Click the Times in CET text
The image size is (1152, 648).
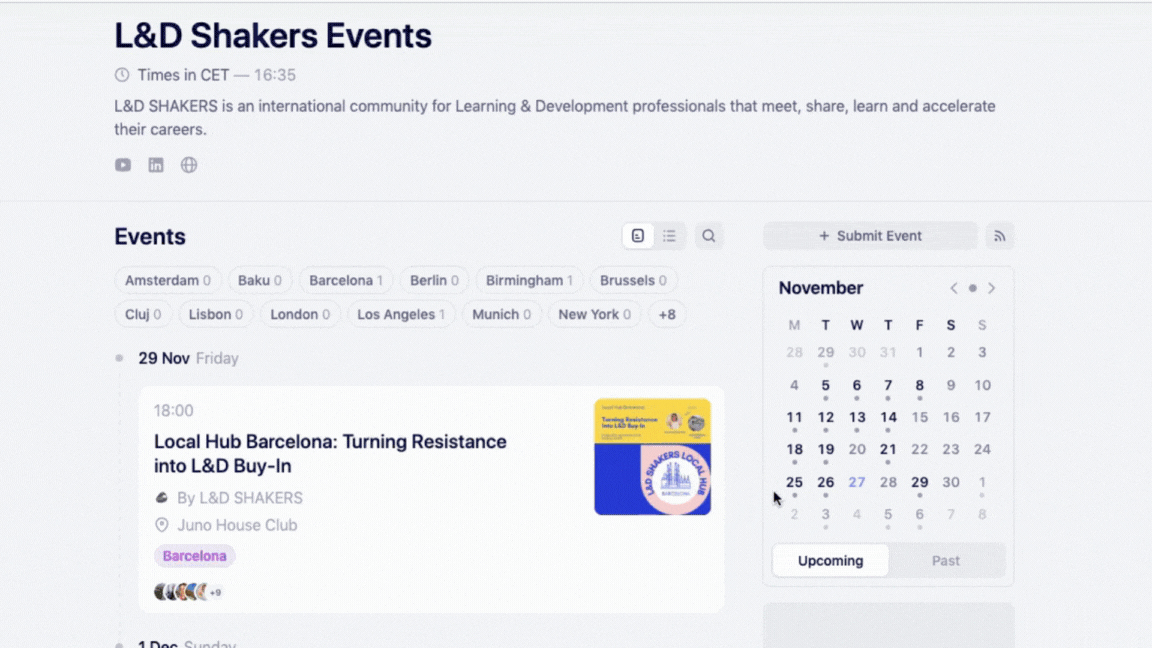click(183, 75)
